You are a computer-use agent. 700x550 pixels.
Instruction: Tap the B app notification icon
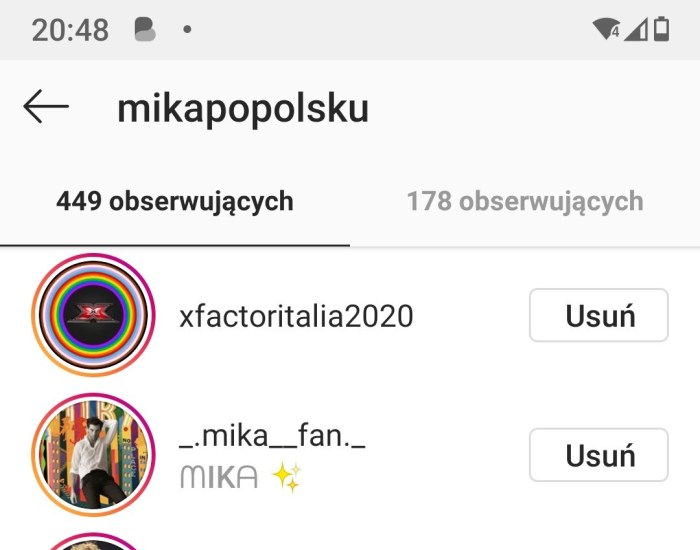(145, 29)
